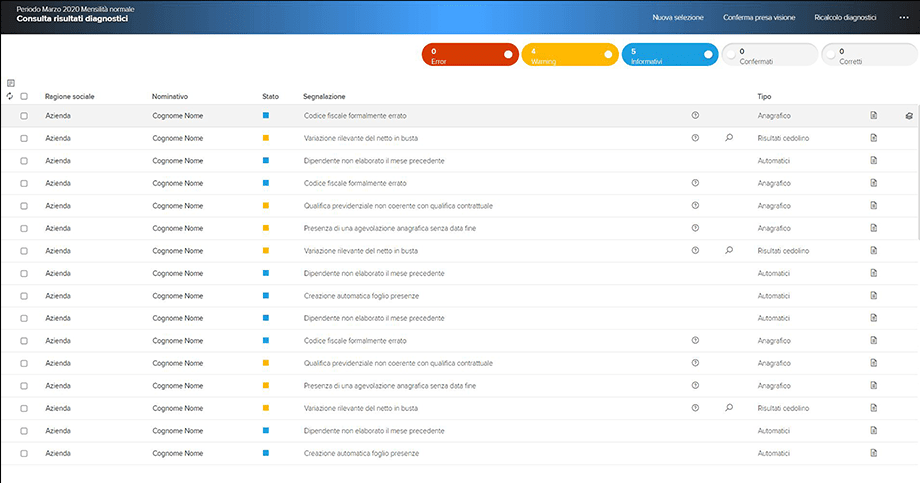Open magnifier in first Variazione rilevante row
Viewport: 920px width, 483px height.
click(729, 138)
